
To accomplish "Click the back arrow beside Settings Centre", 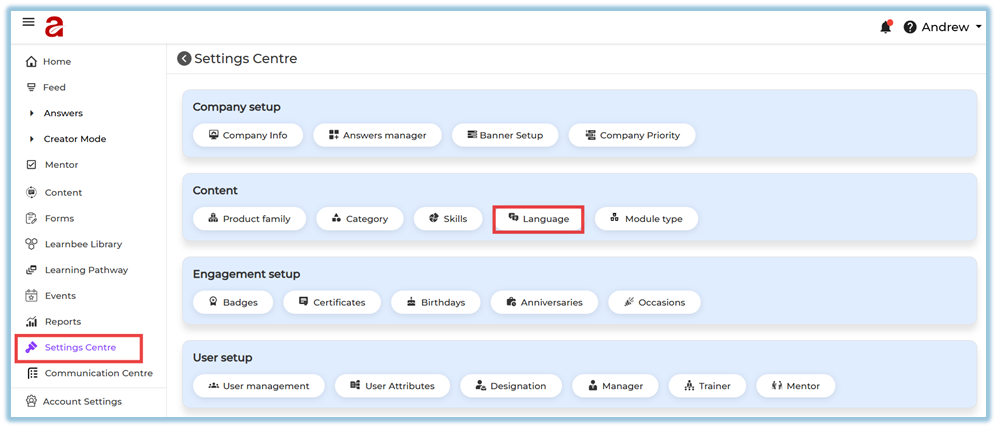I will pyautogui.click(x=184, y=59).
